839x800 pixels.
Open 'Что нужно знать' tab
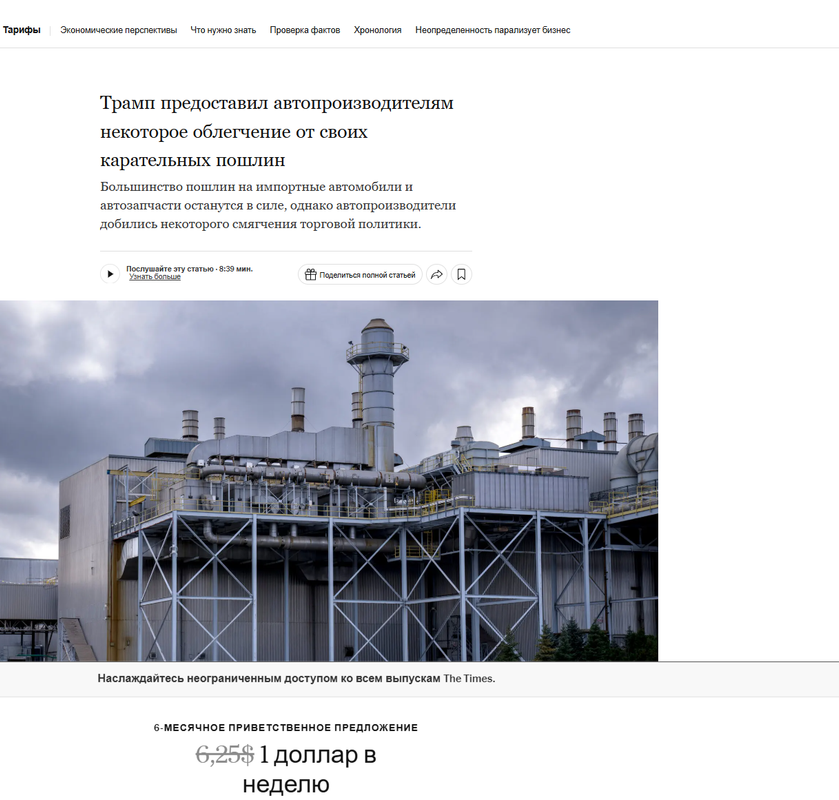click(223, 30)
